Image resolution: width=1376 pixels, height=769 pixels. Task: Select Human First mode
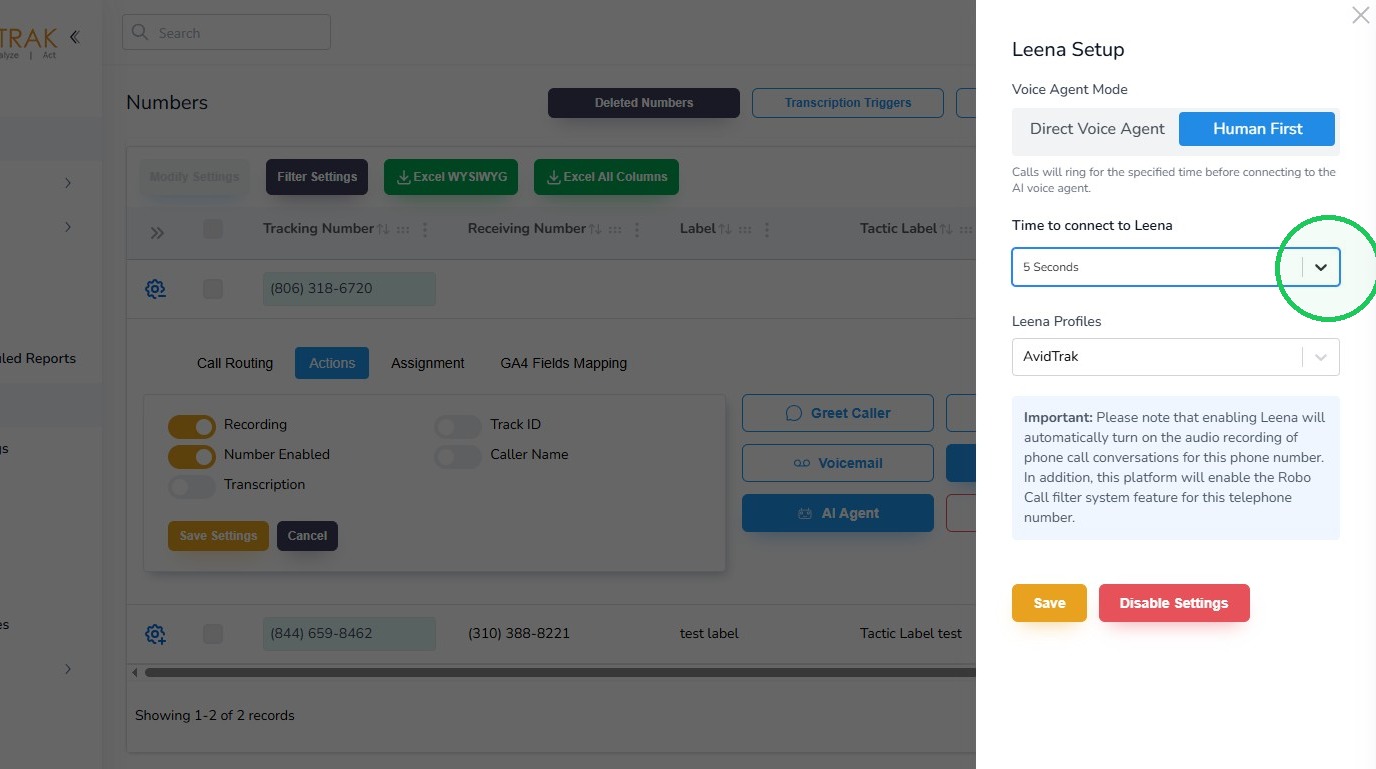1257,129
